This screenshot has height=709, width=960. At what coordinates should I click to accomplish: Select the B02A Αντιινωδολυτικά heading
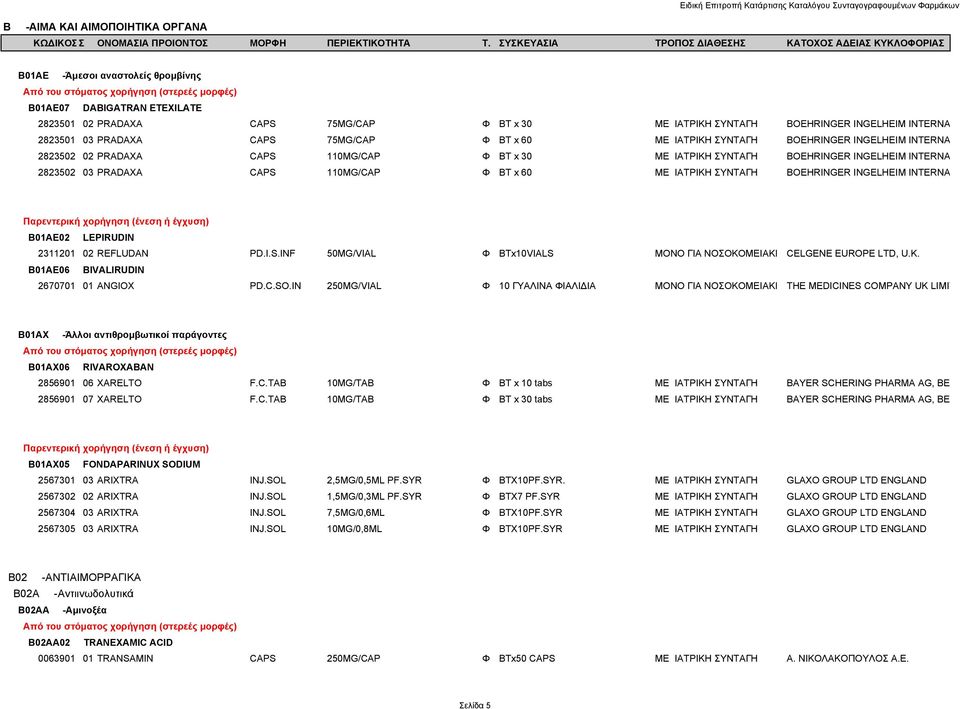tap(73, 593)
